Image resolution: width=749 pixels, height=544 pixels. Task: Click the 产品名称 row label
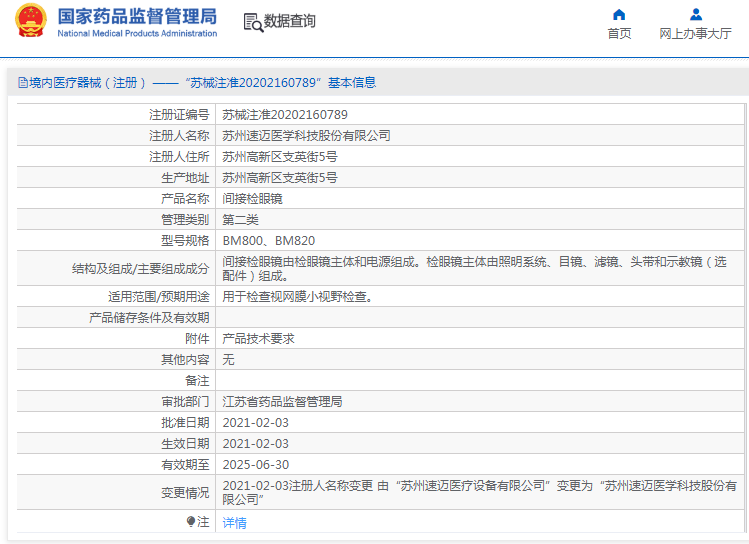coord(185,199)
